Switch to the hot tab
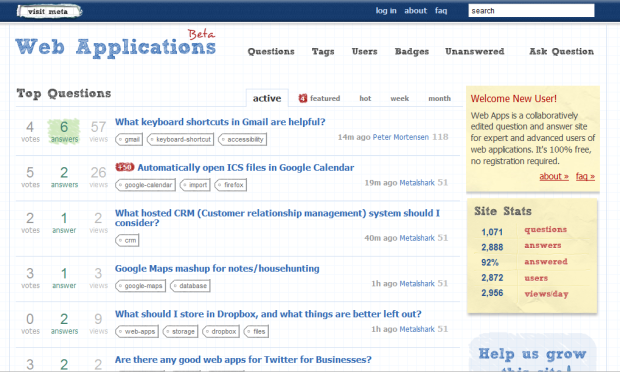 click(x=365, y=98)
